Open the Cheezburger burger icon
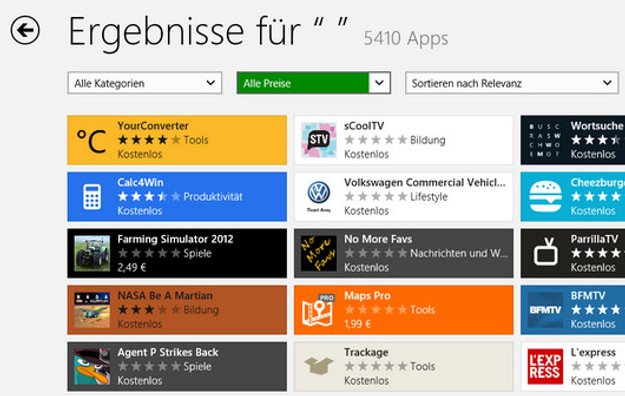Screen dimensions: 625x396 [545, 197]
